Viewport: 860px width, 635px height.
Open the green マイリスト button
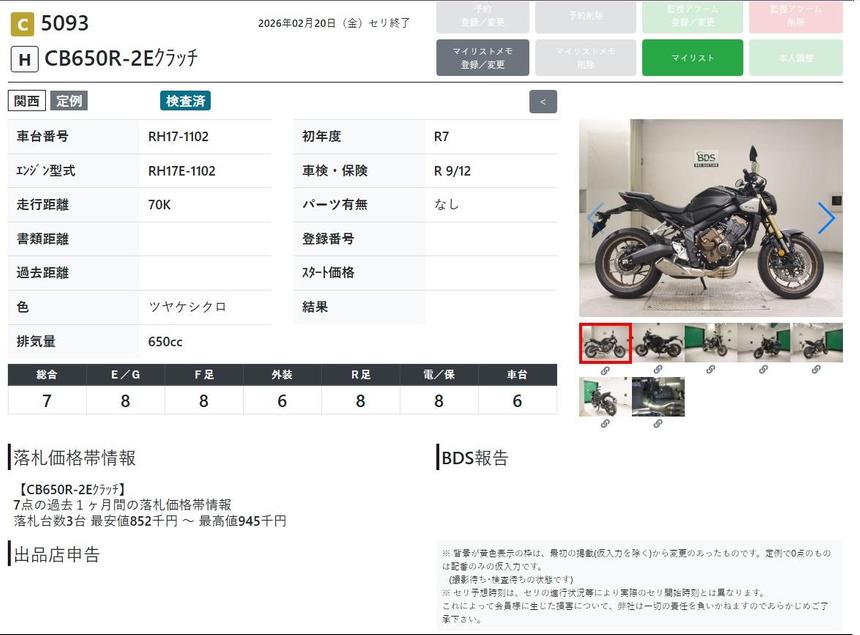pos(692,58)
